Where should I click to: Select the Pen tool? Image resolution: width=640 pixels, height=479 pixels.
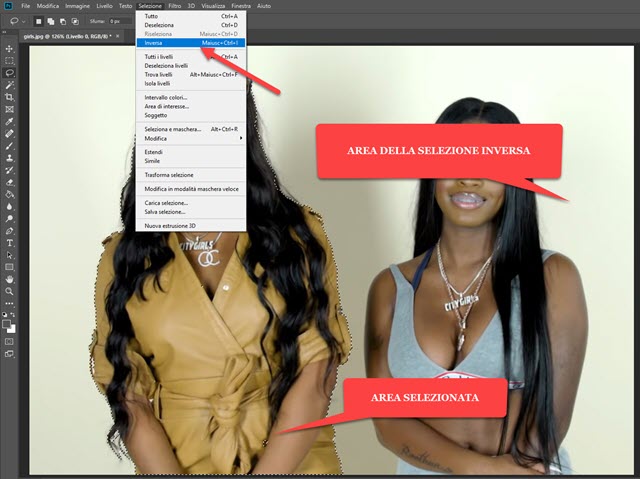click(x=9, y=231)
